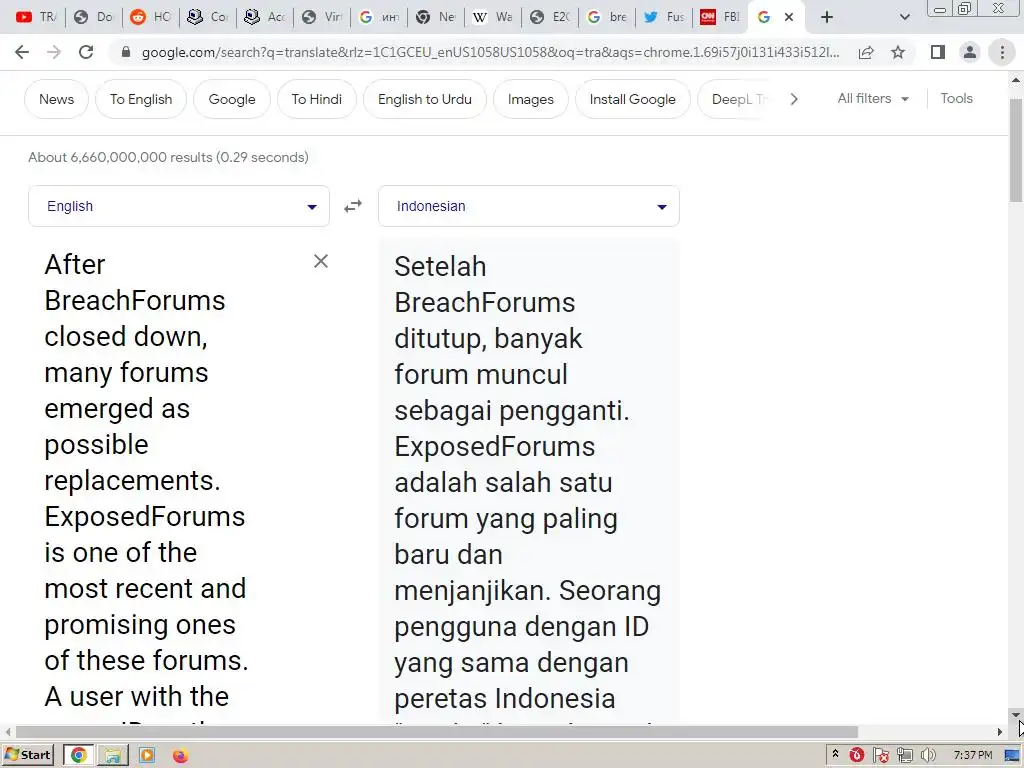Show hidden system tray icons
The width and height of the screenshot is (1024, 768).
pos(835,755)
